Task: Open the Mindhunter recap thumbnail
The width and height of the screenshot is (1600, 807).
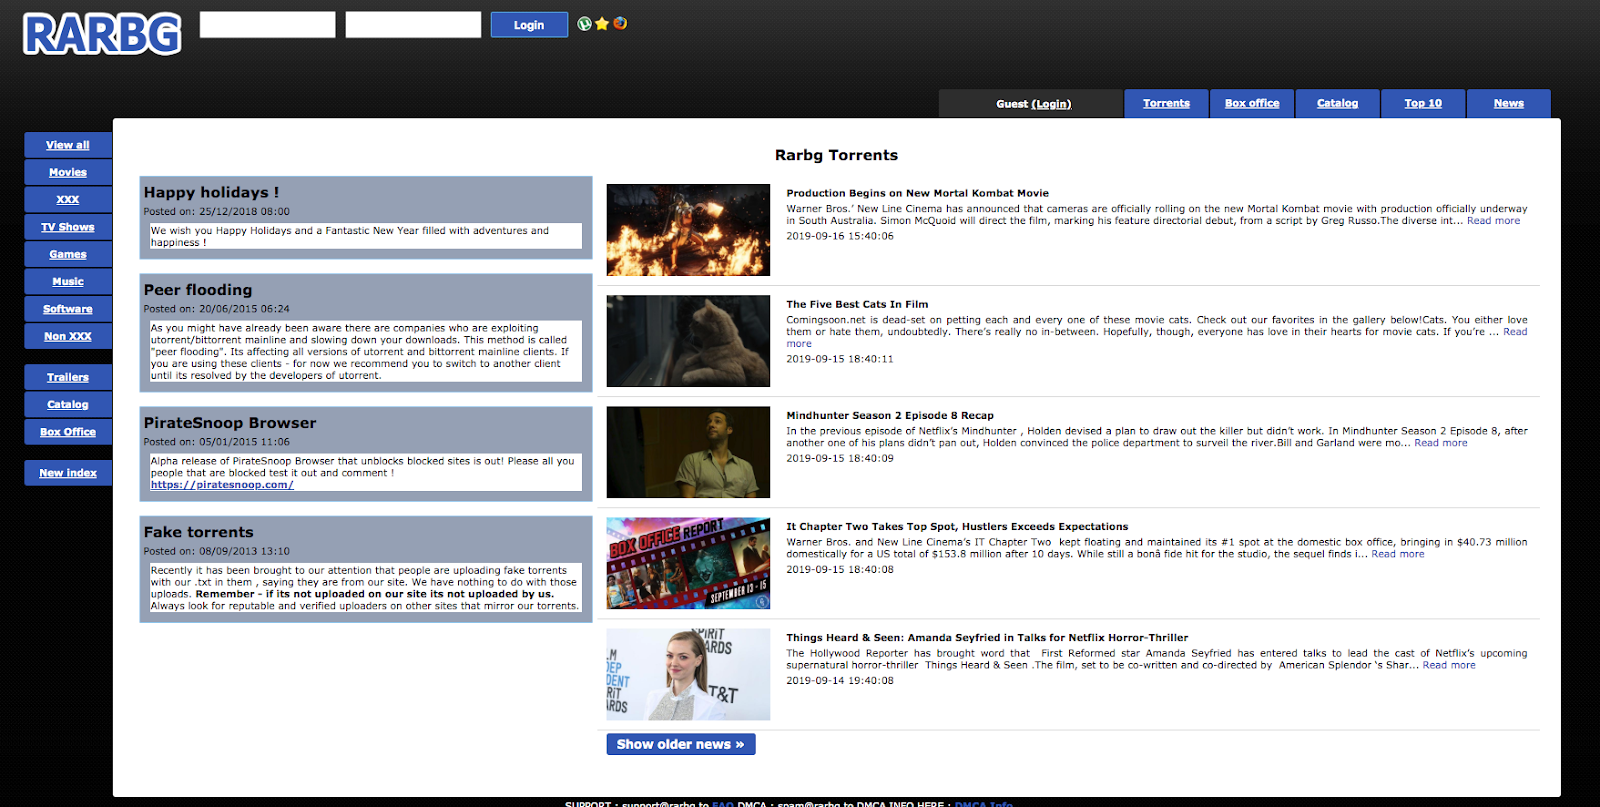Action: click(688, 452)
